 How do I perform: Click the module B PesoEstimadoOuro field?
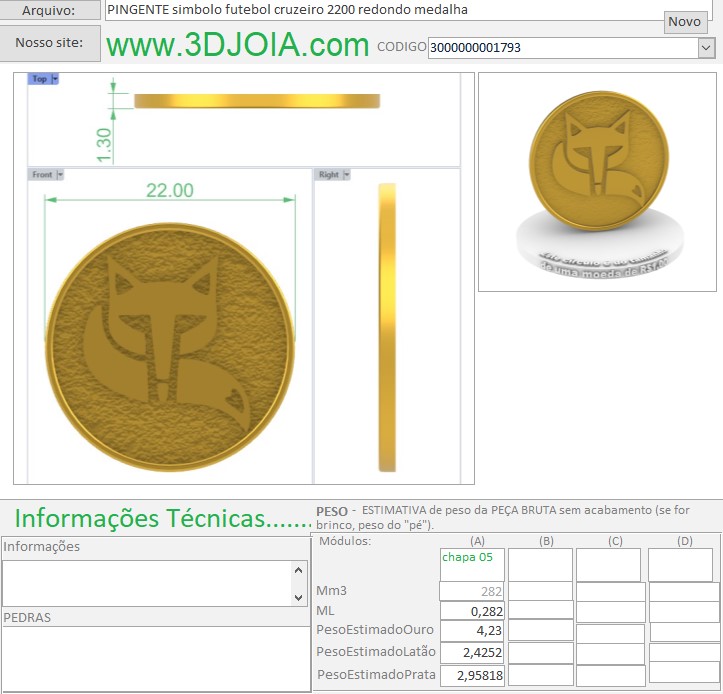click(x=540, y=630)
